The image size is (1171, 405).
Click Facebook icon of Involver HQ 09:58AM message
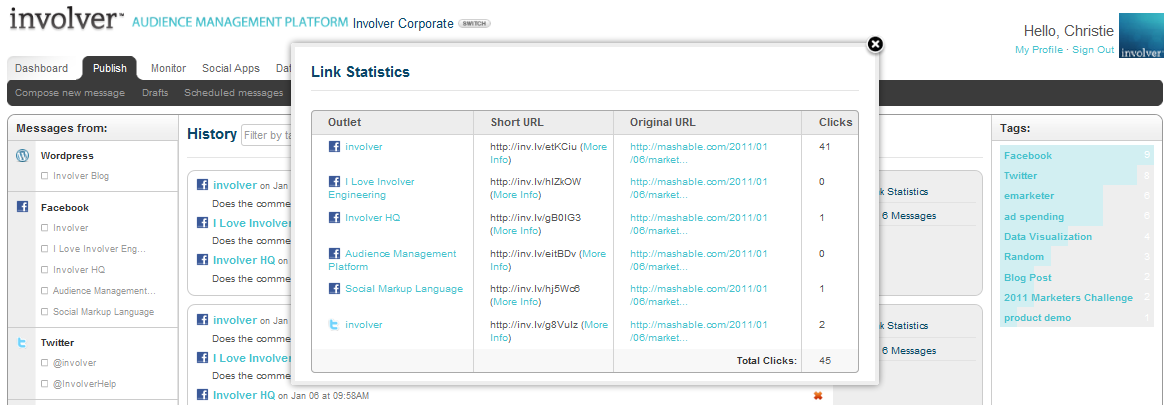coord(202,395)
